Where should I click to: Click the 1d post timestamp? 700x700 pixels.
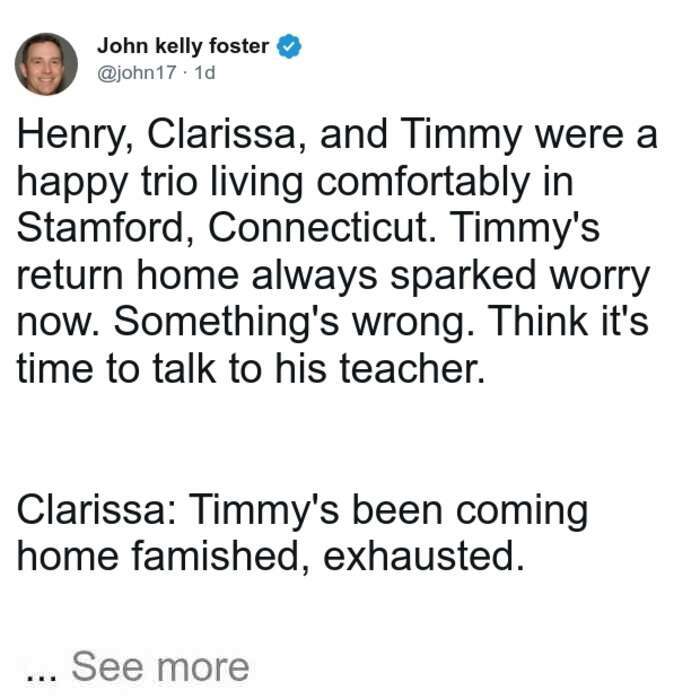click(x=205, y=72)
